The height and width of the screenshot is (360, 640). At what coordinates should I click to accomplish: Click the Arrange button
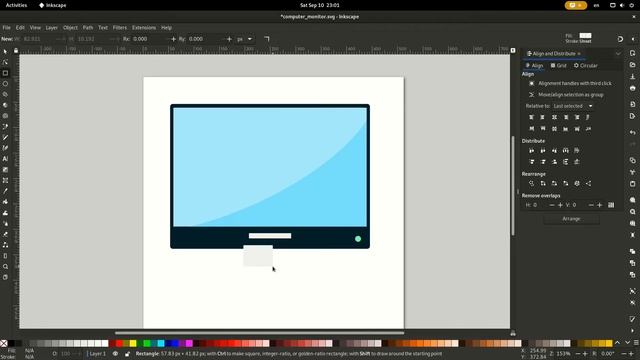(x=571, y=219)
